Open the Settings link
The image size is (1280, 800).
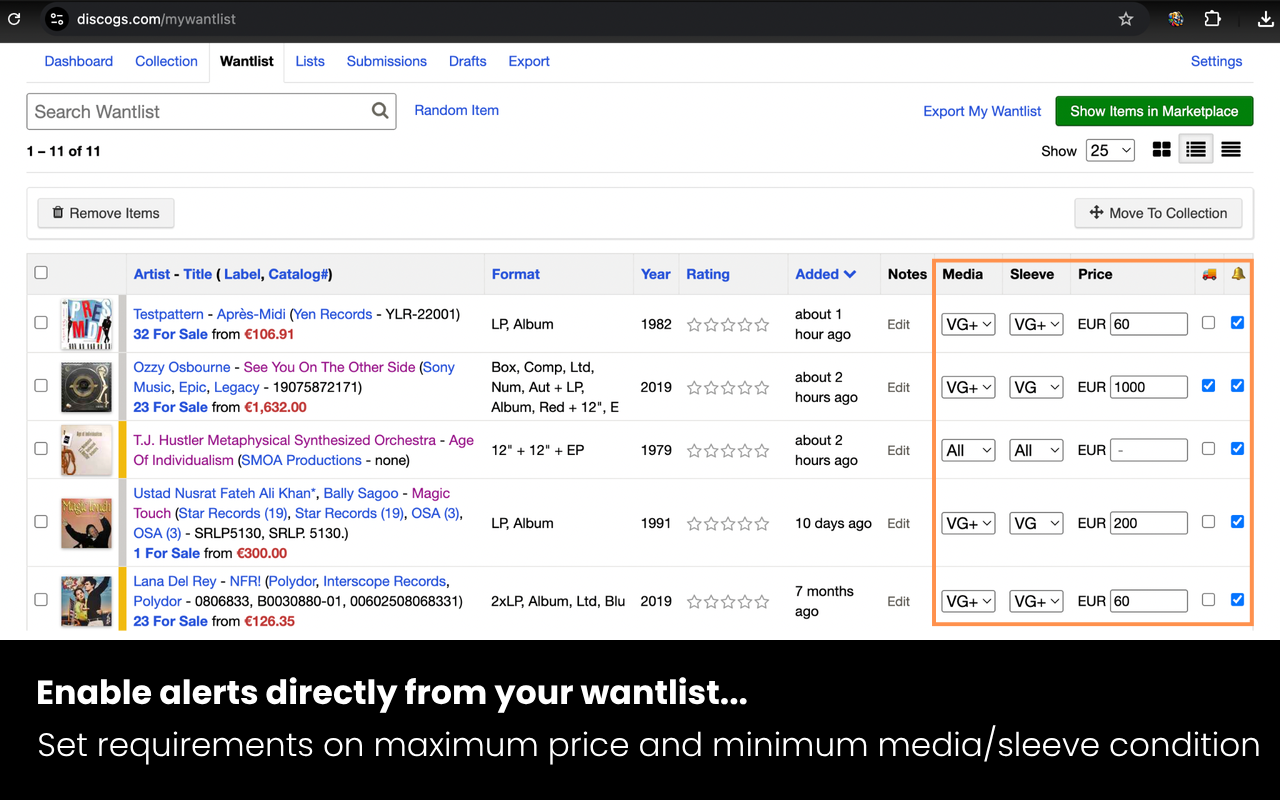tap(1216, 61)
